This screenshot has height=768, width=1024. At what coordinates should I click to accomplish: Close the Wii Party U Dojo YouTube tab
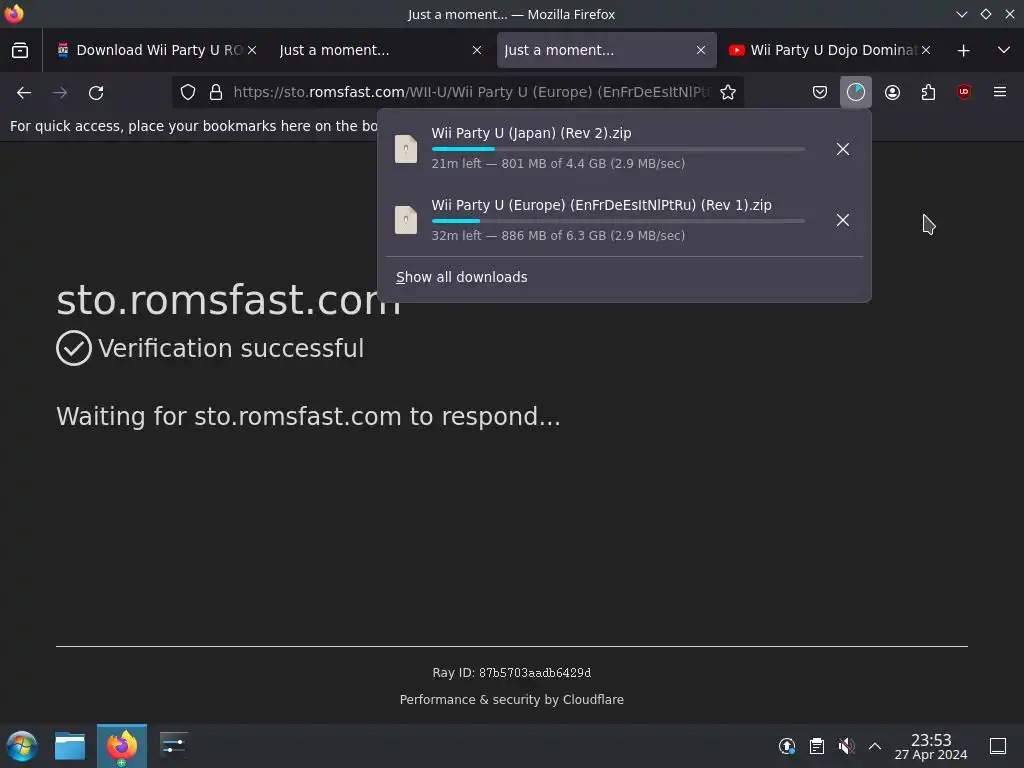[926, 50]
